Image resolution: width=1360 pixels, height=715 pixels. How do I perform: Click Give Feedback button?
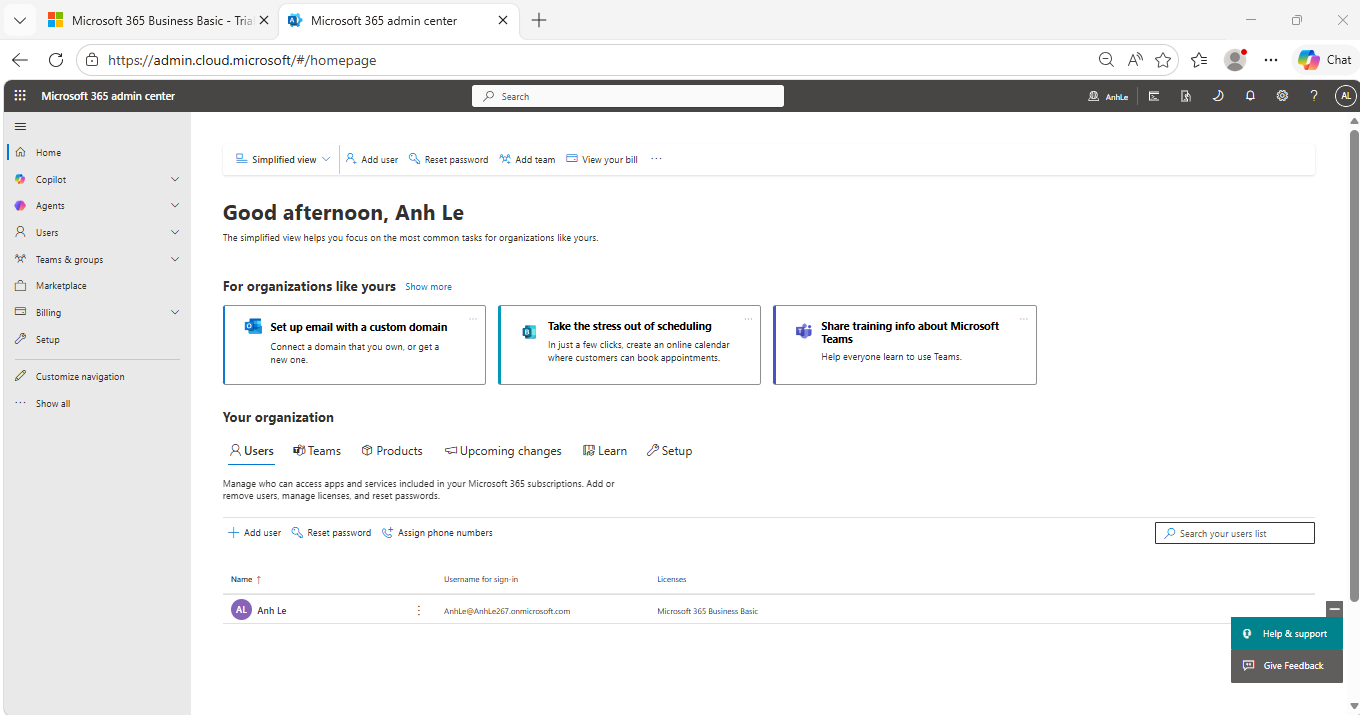point(1287,666)
